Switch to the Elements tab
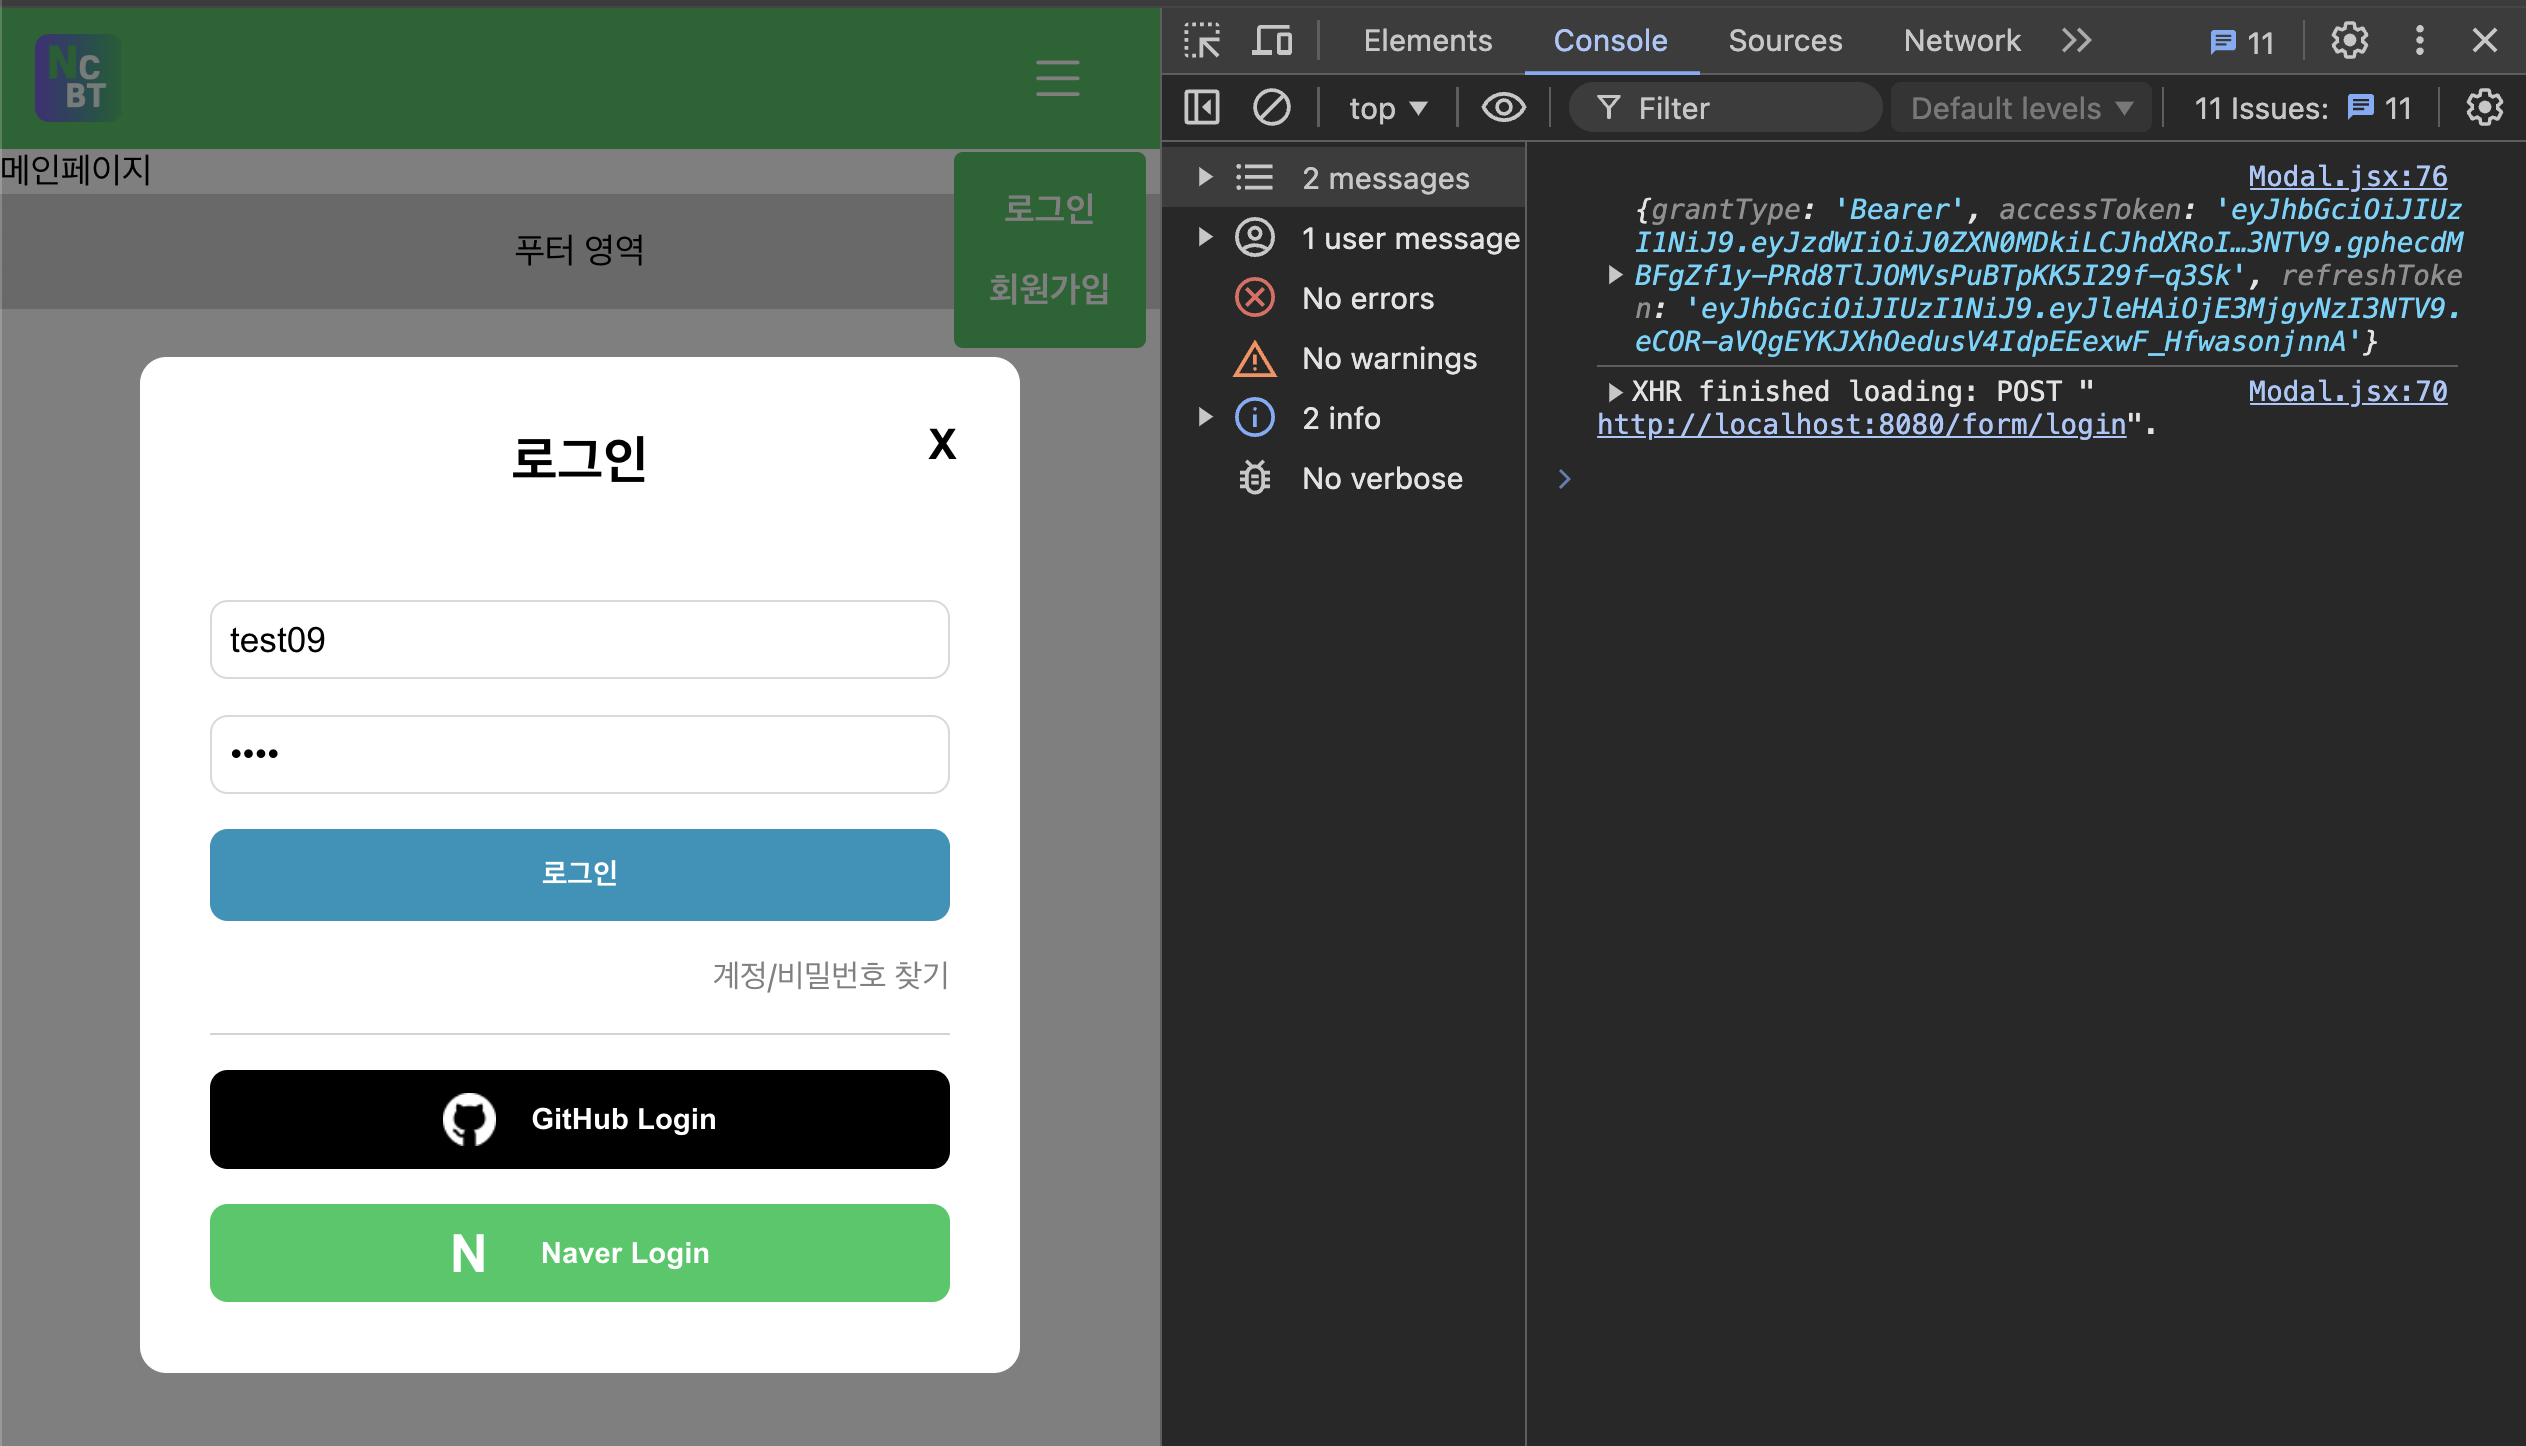2526x1446 pixels. (1427, 41)
